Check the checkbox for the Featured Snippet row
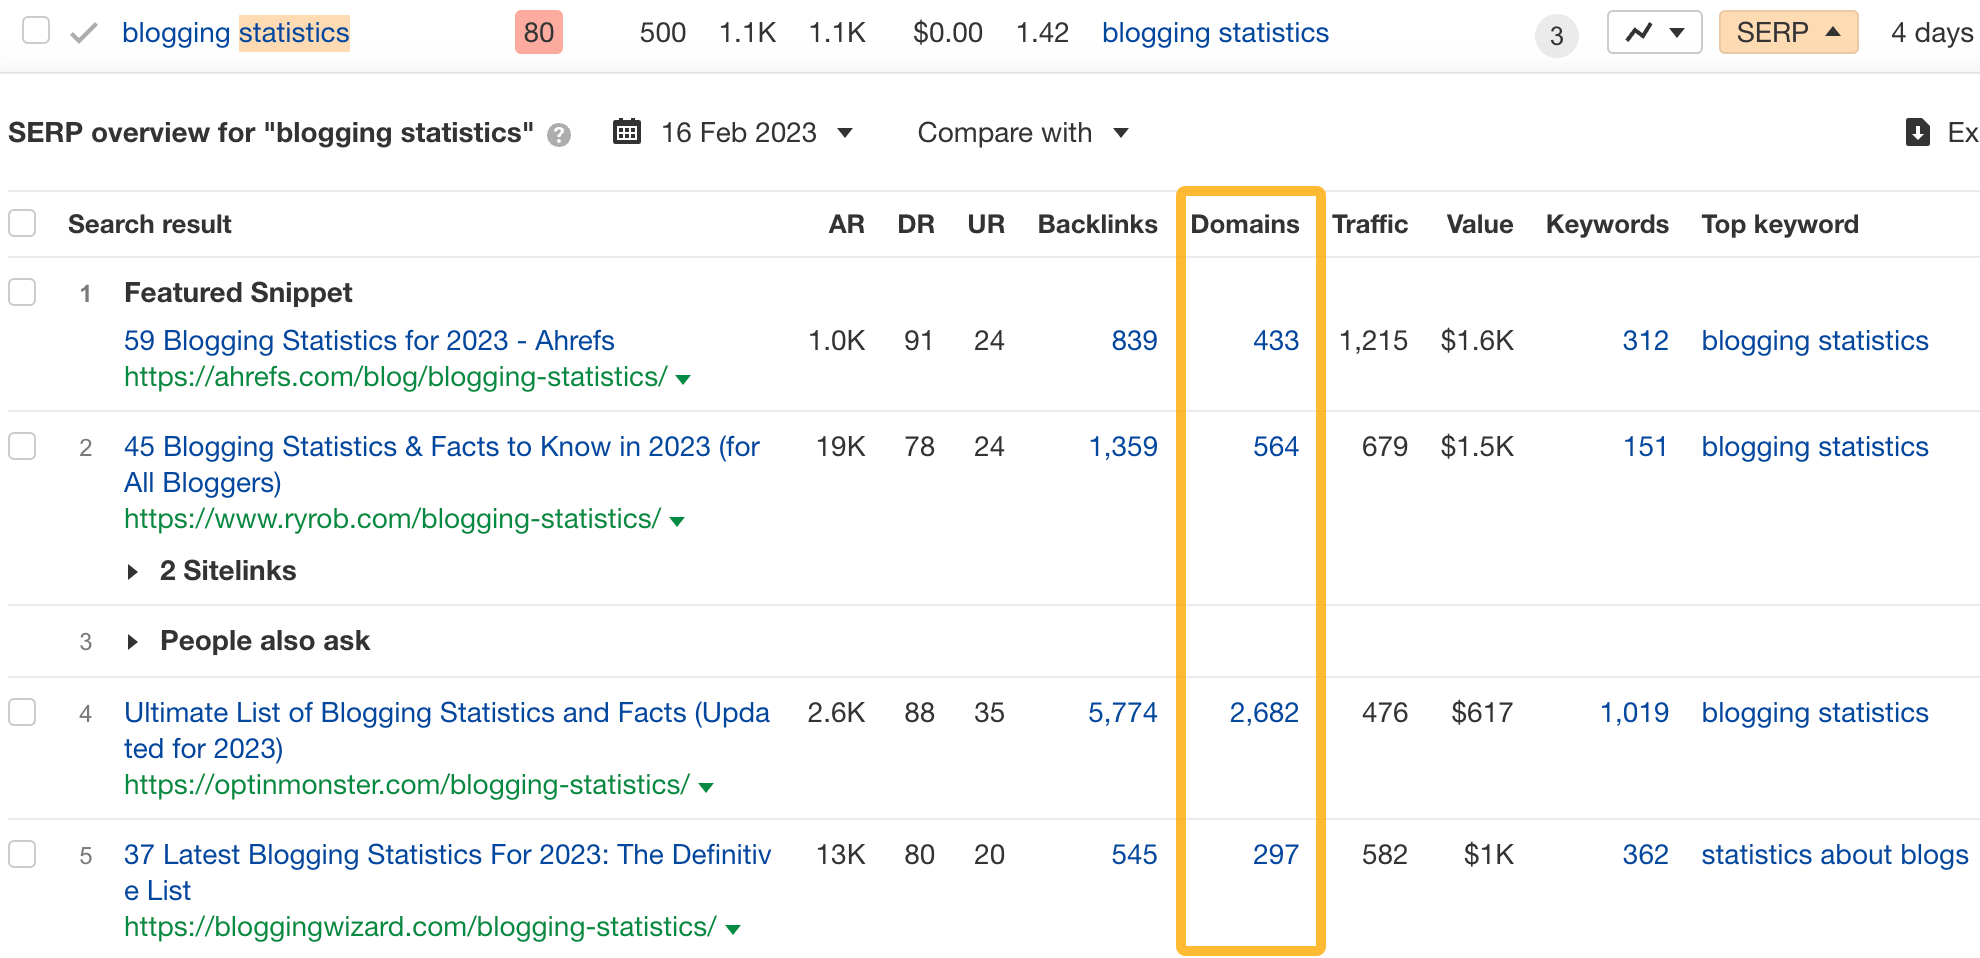 pos(22,292)
